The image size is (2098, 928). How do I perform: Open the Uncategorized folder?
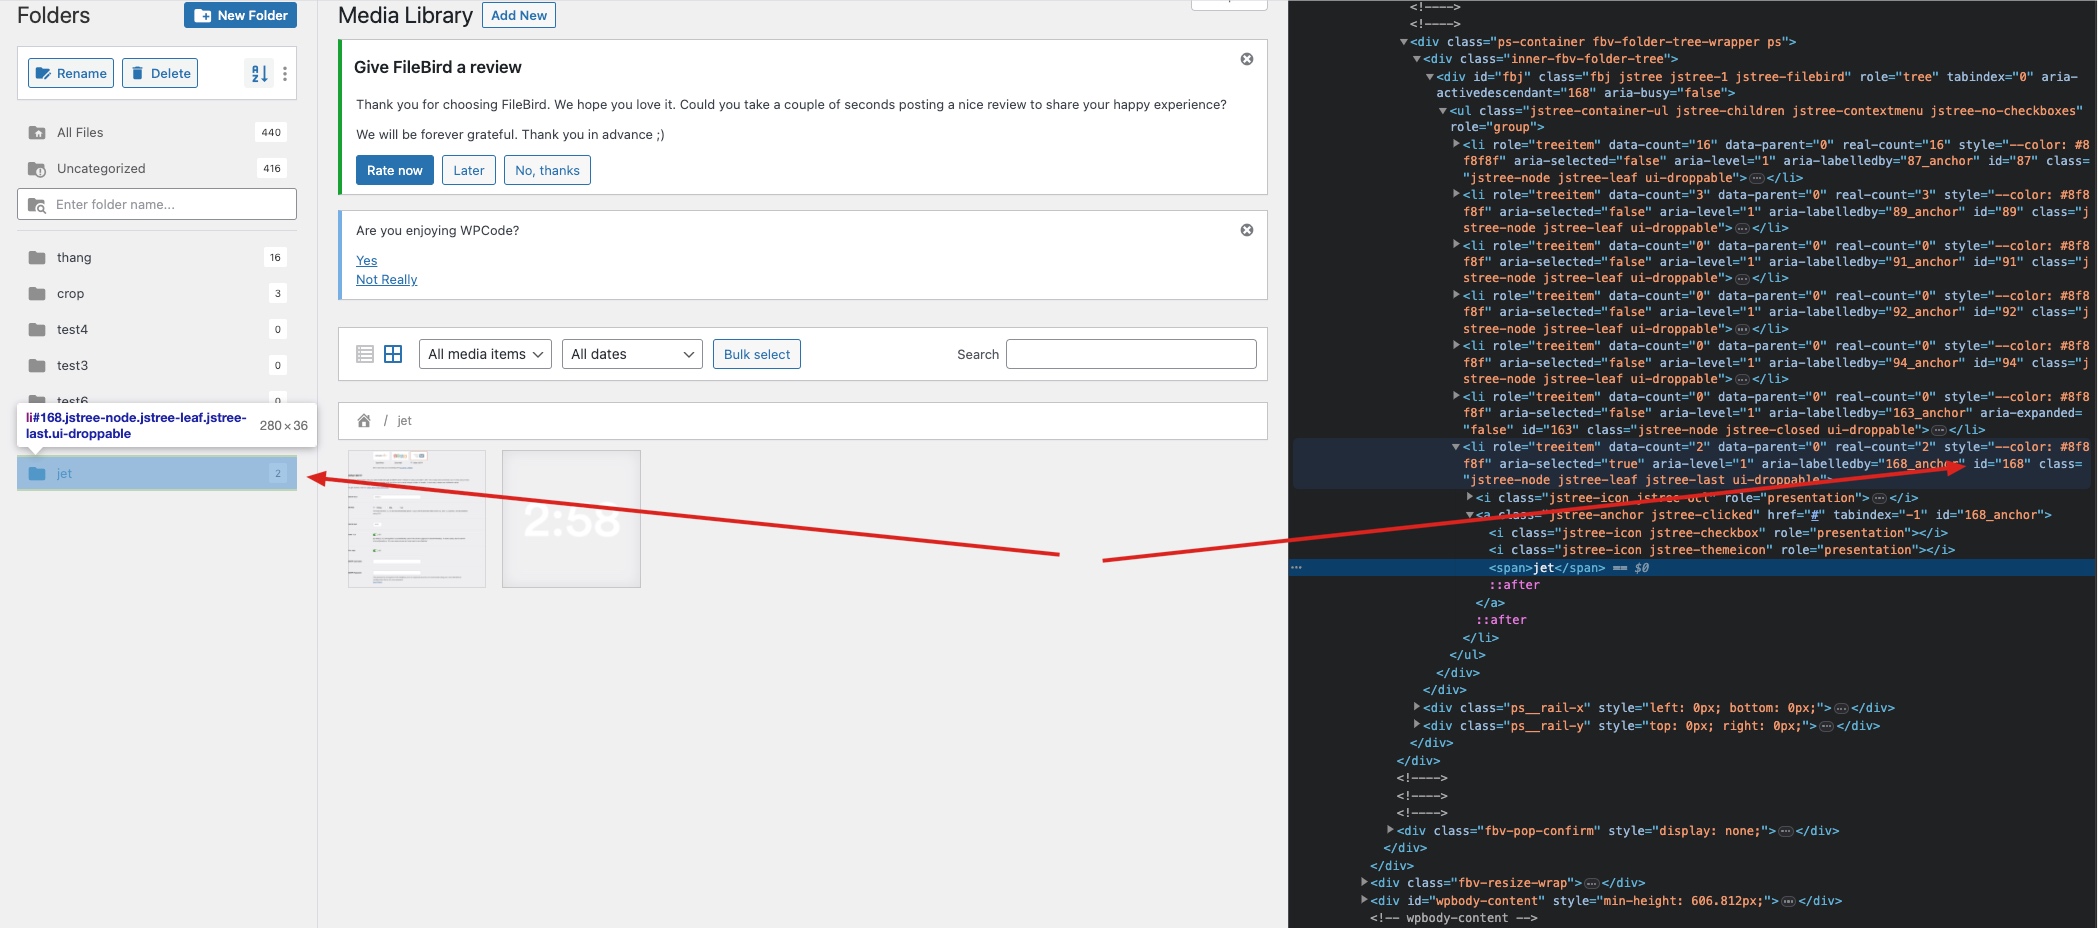point(100,168)
